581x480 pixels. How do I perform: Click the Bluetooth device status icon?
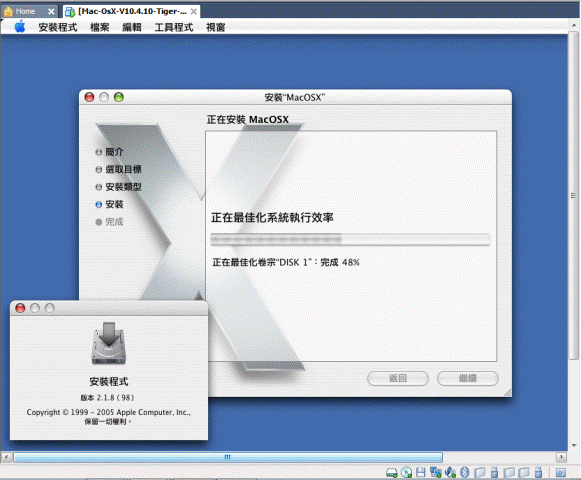pos(464,472)
